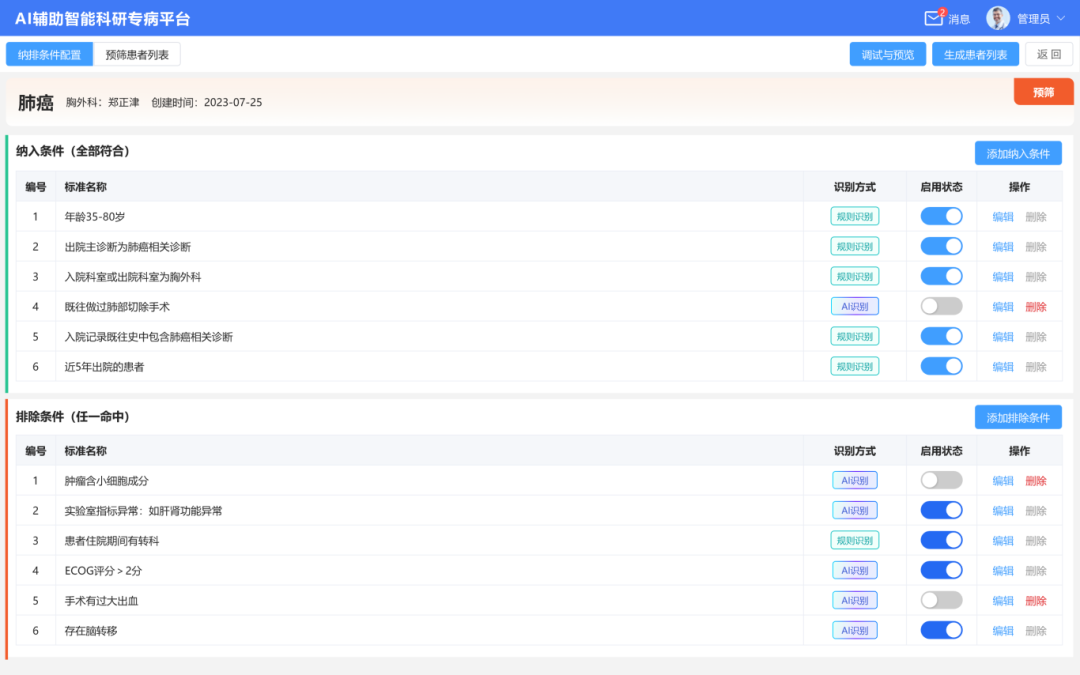Viewport: 1080px width, 675px height.
Task: Click the orange 预筛 status badge
Action: pyautogui.click(x=1043, y=92)
